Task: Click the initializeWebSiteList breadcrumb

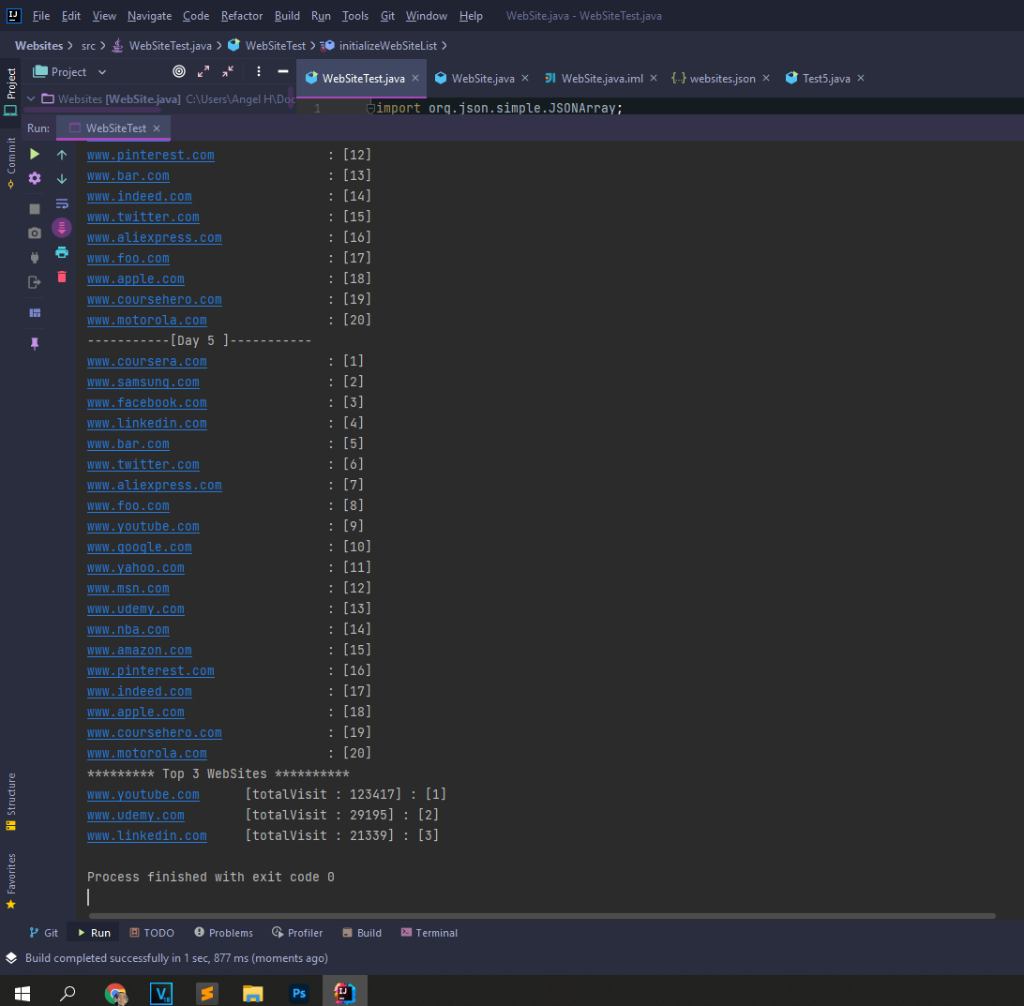Action: tap(388, 46)
